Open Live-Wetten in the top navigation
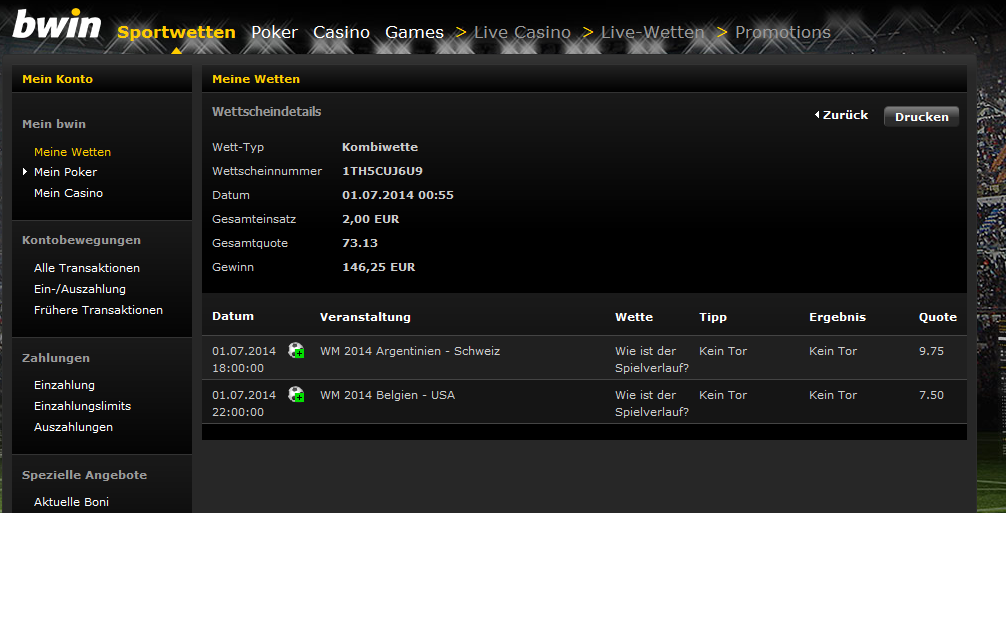The height and width of the screenshot is (630, 1006). [x=652, y=32]
